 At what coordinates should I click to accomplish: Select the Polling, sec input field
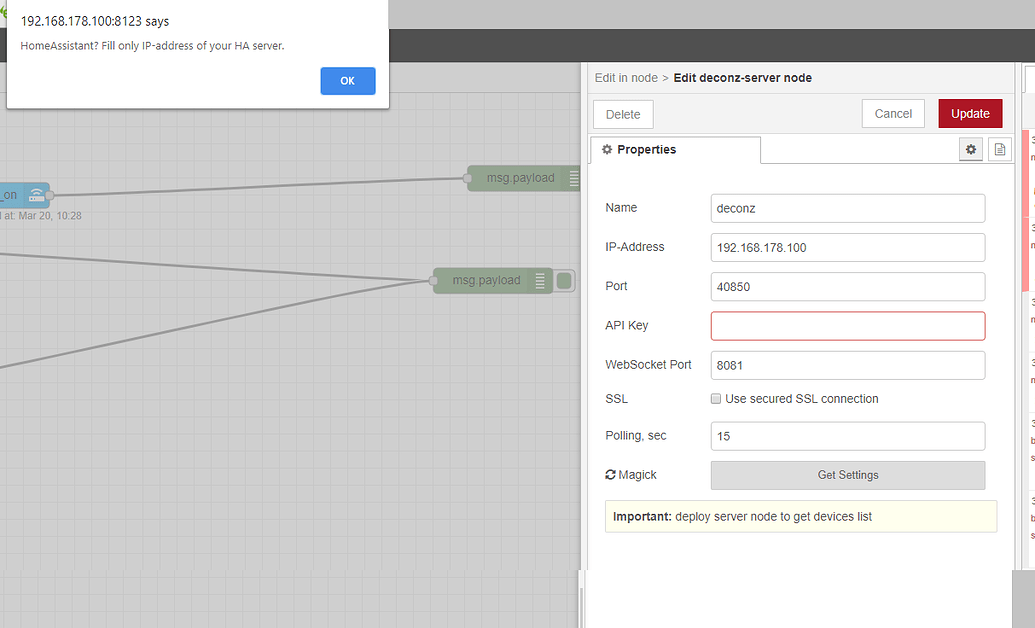pyautogui.click(x=847, y=436)
